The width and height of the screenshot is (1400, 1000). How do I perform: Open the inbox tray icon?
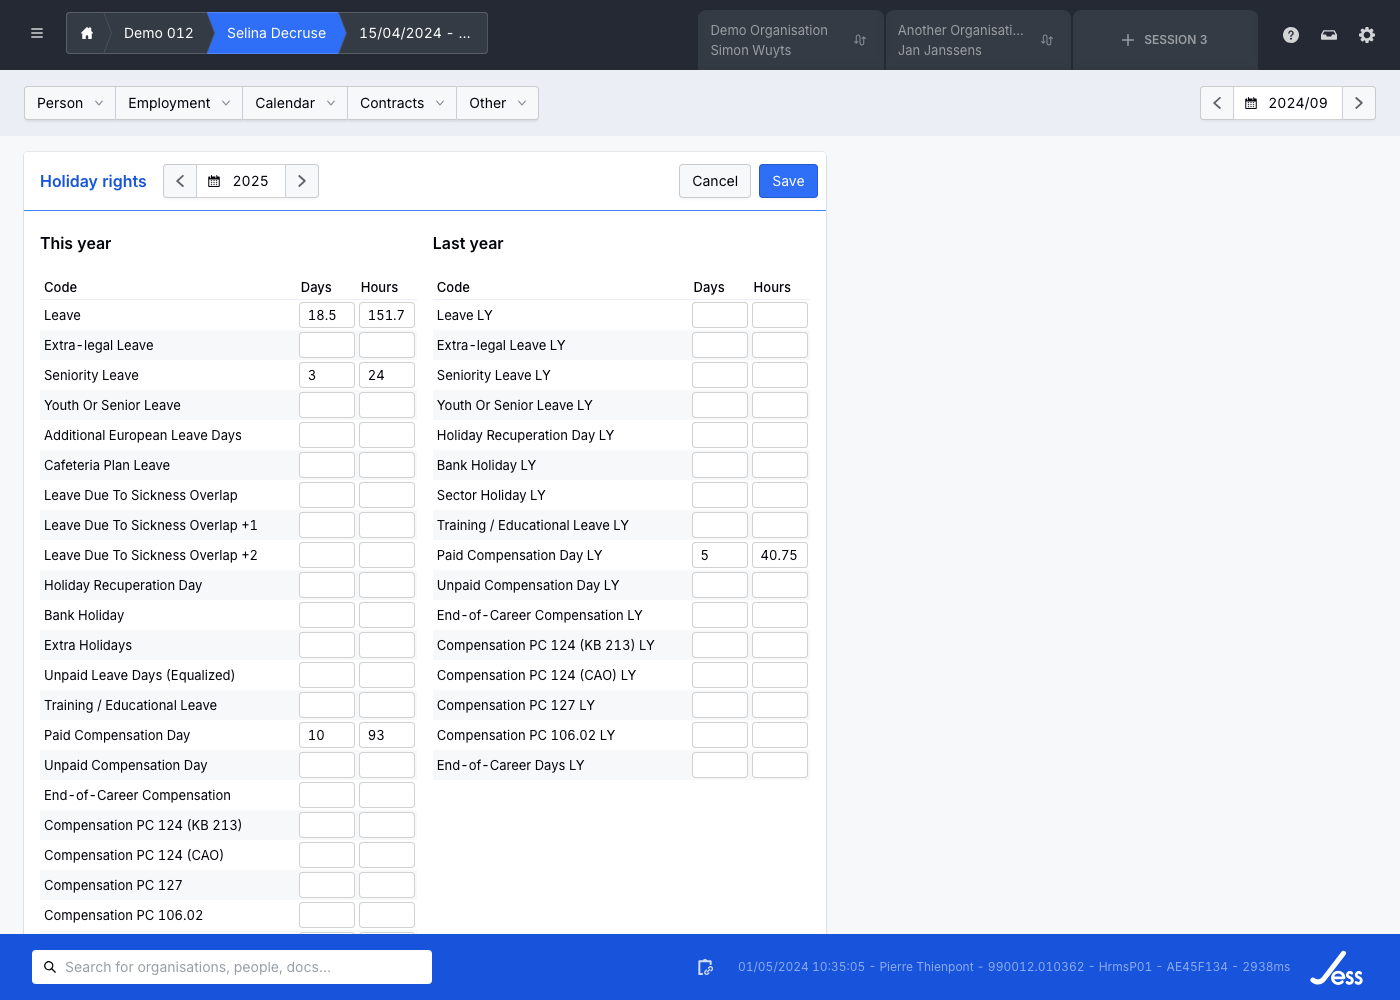coord(1329,35)
